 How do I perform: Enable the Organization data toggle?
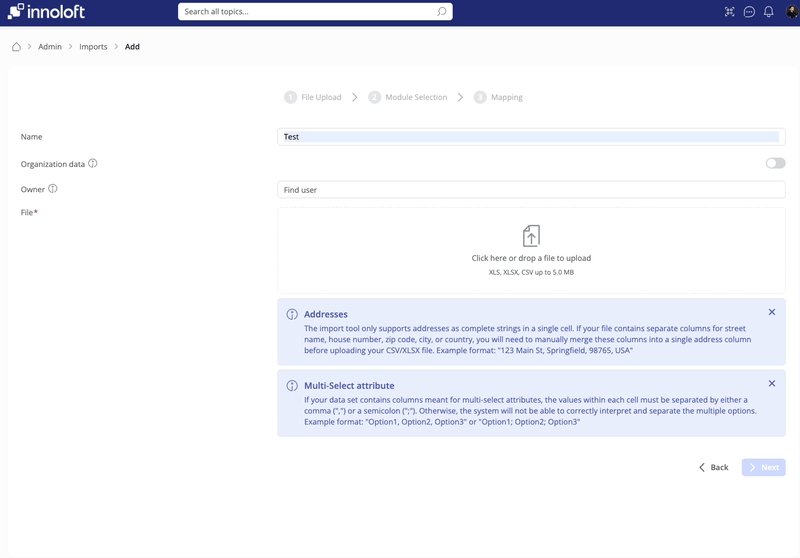(775, 163)
